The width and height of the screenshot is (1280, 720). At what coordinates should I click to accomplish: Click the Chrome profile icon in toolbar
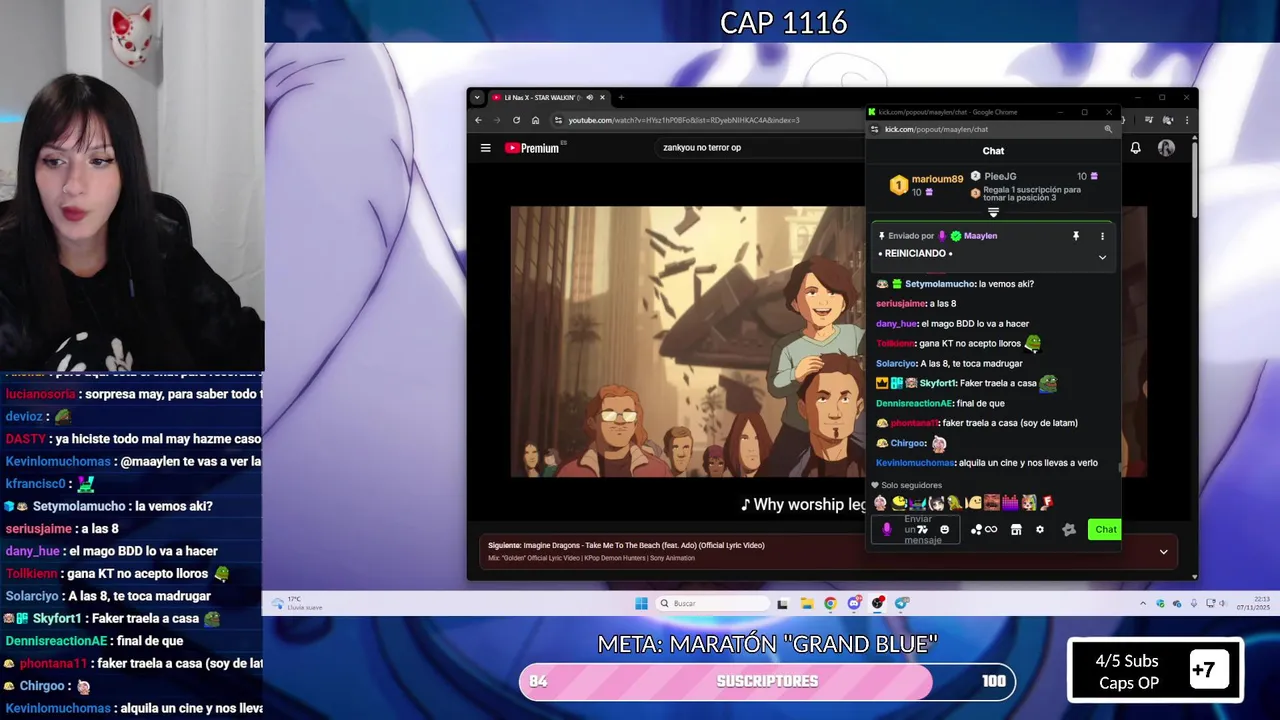pyautogui.click(x=1168, y=120)
